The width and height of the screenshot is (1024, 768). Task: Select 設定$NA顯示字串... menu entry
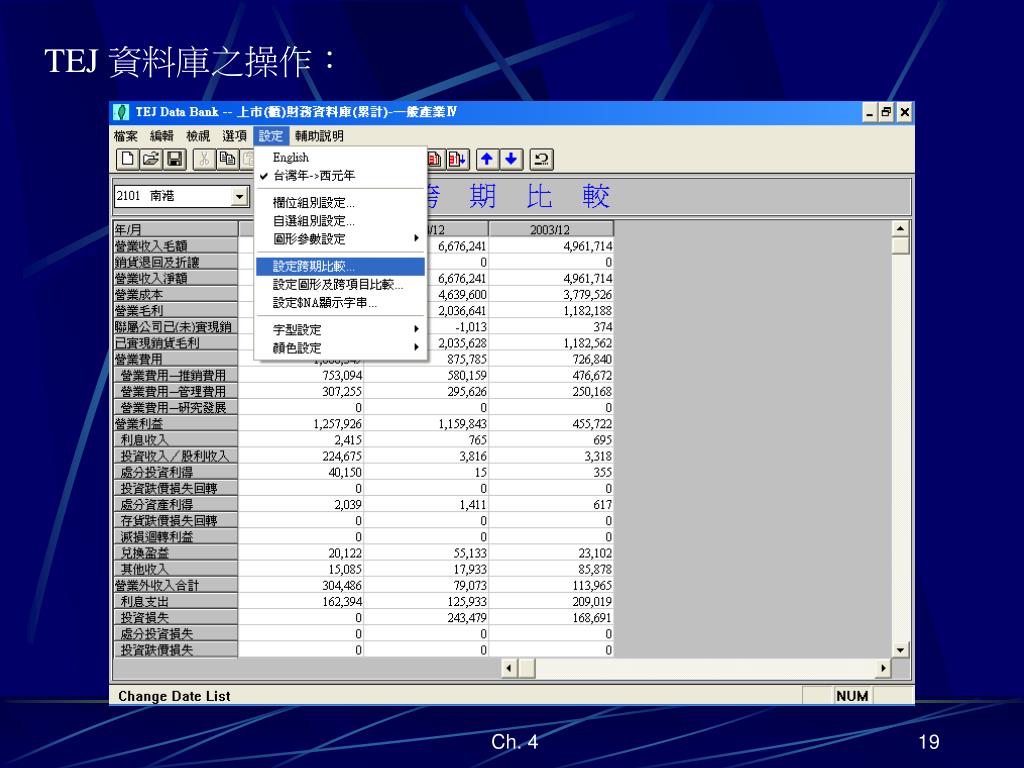pyautogui.click(x=340, y=303)
